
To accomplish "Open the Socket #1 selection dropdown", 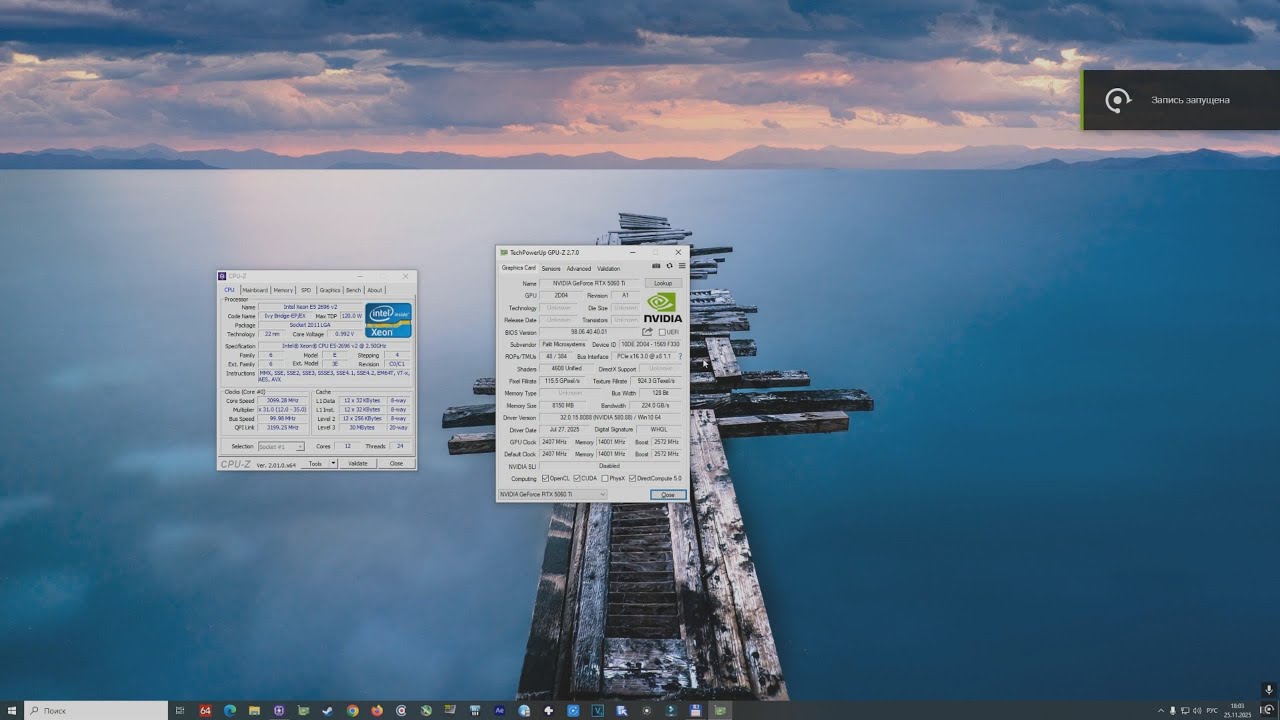I will click(281, 446).
